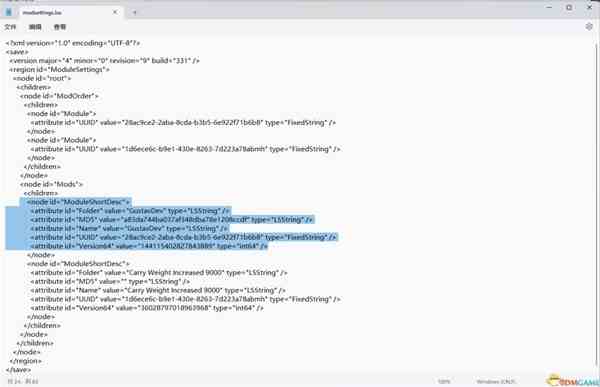
Task: Click the highlighted ModuleShortDesc node line
Action: pos(78,202)
